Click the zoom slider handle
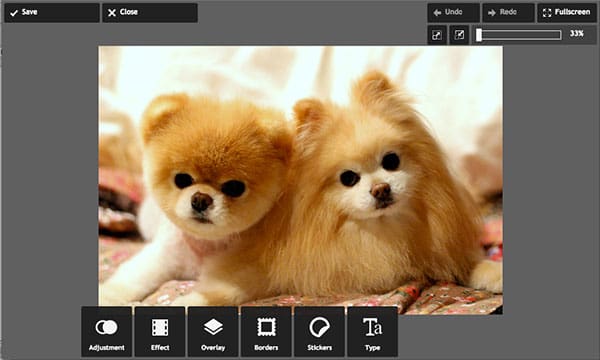The height and width of the screenshot is (360, 600). coord(479,35)
